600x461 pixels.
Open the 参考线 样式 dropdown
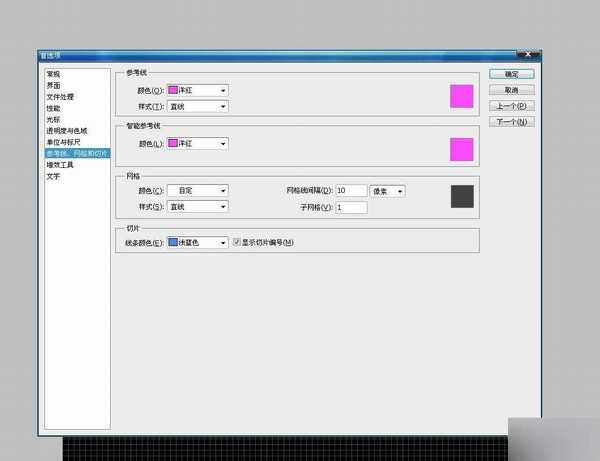(x=197, y=106)
